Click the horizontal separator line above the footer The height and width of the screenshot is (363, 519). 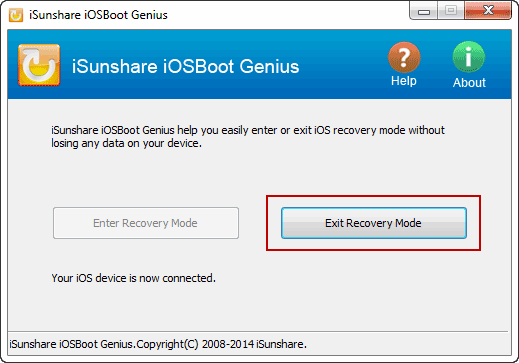coord(259,331)
